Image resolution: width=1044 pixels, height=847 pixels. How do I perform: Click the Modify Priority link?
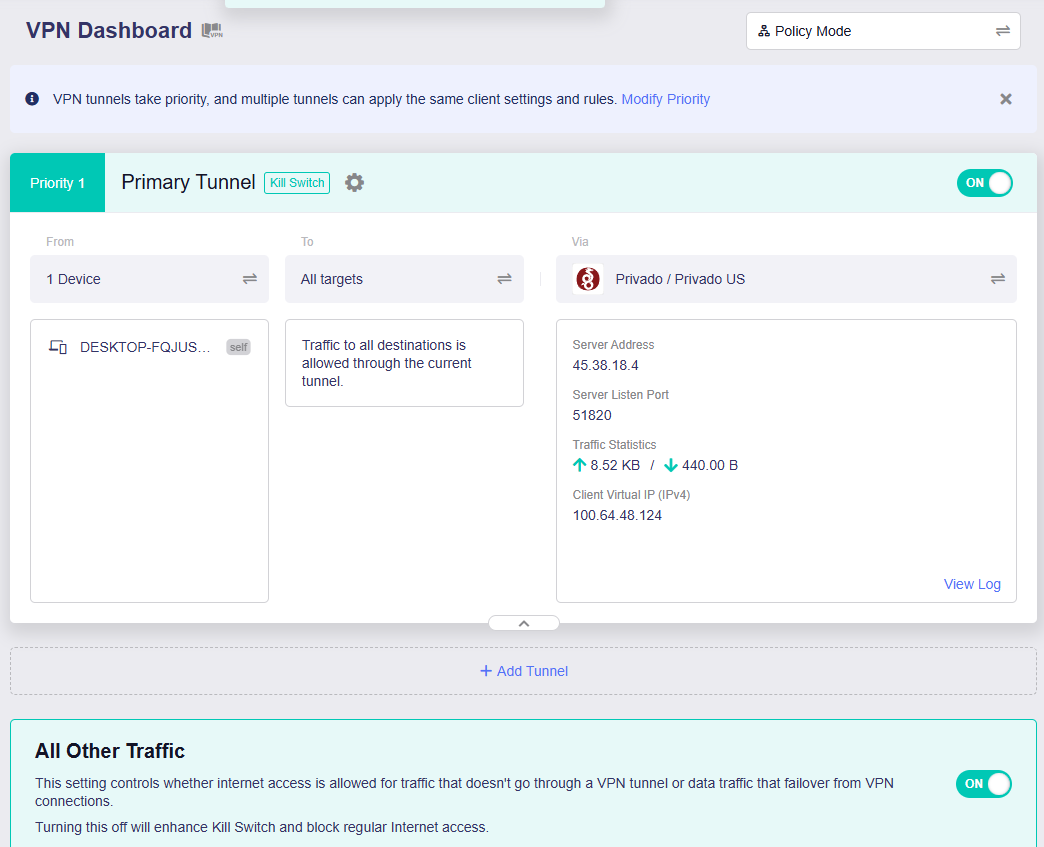(x=665, y=99)
